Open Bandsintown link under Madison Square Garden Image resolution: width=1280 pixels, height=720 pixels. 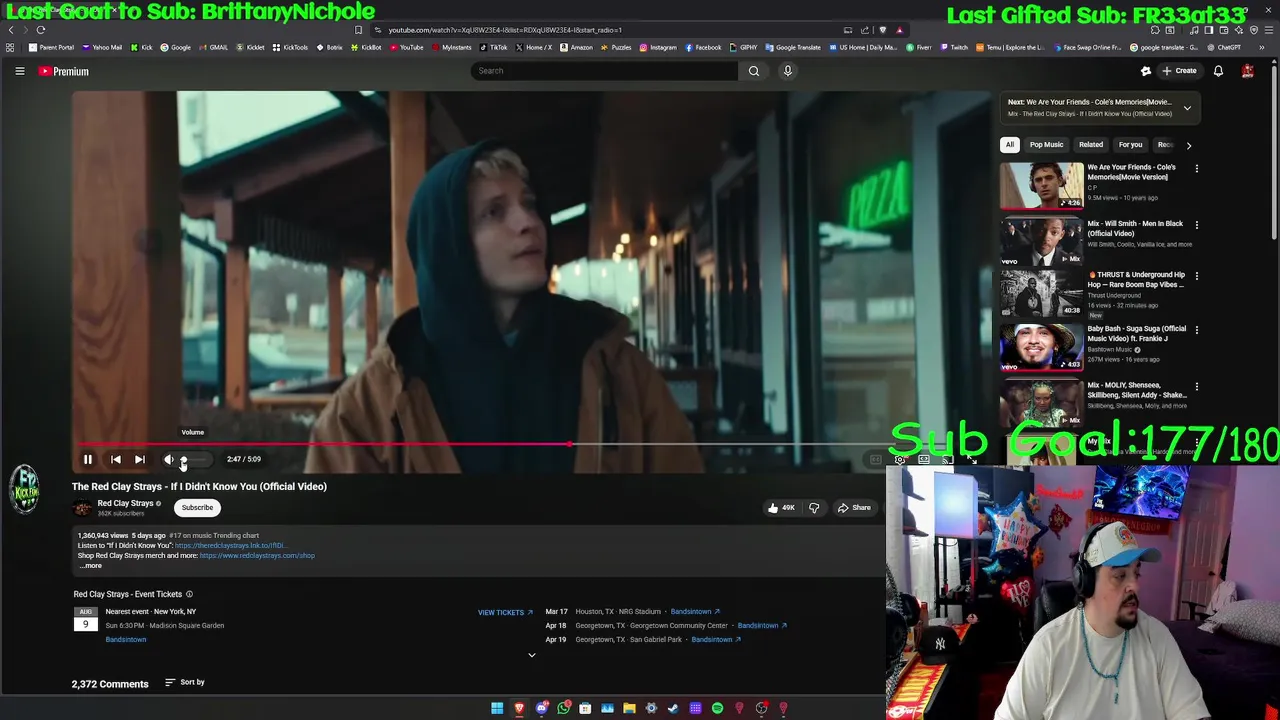(126, 639)
